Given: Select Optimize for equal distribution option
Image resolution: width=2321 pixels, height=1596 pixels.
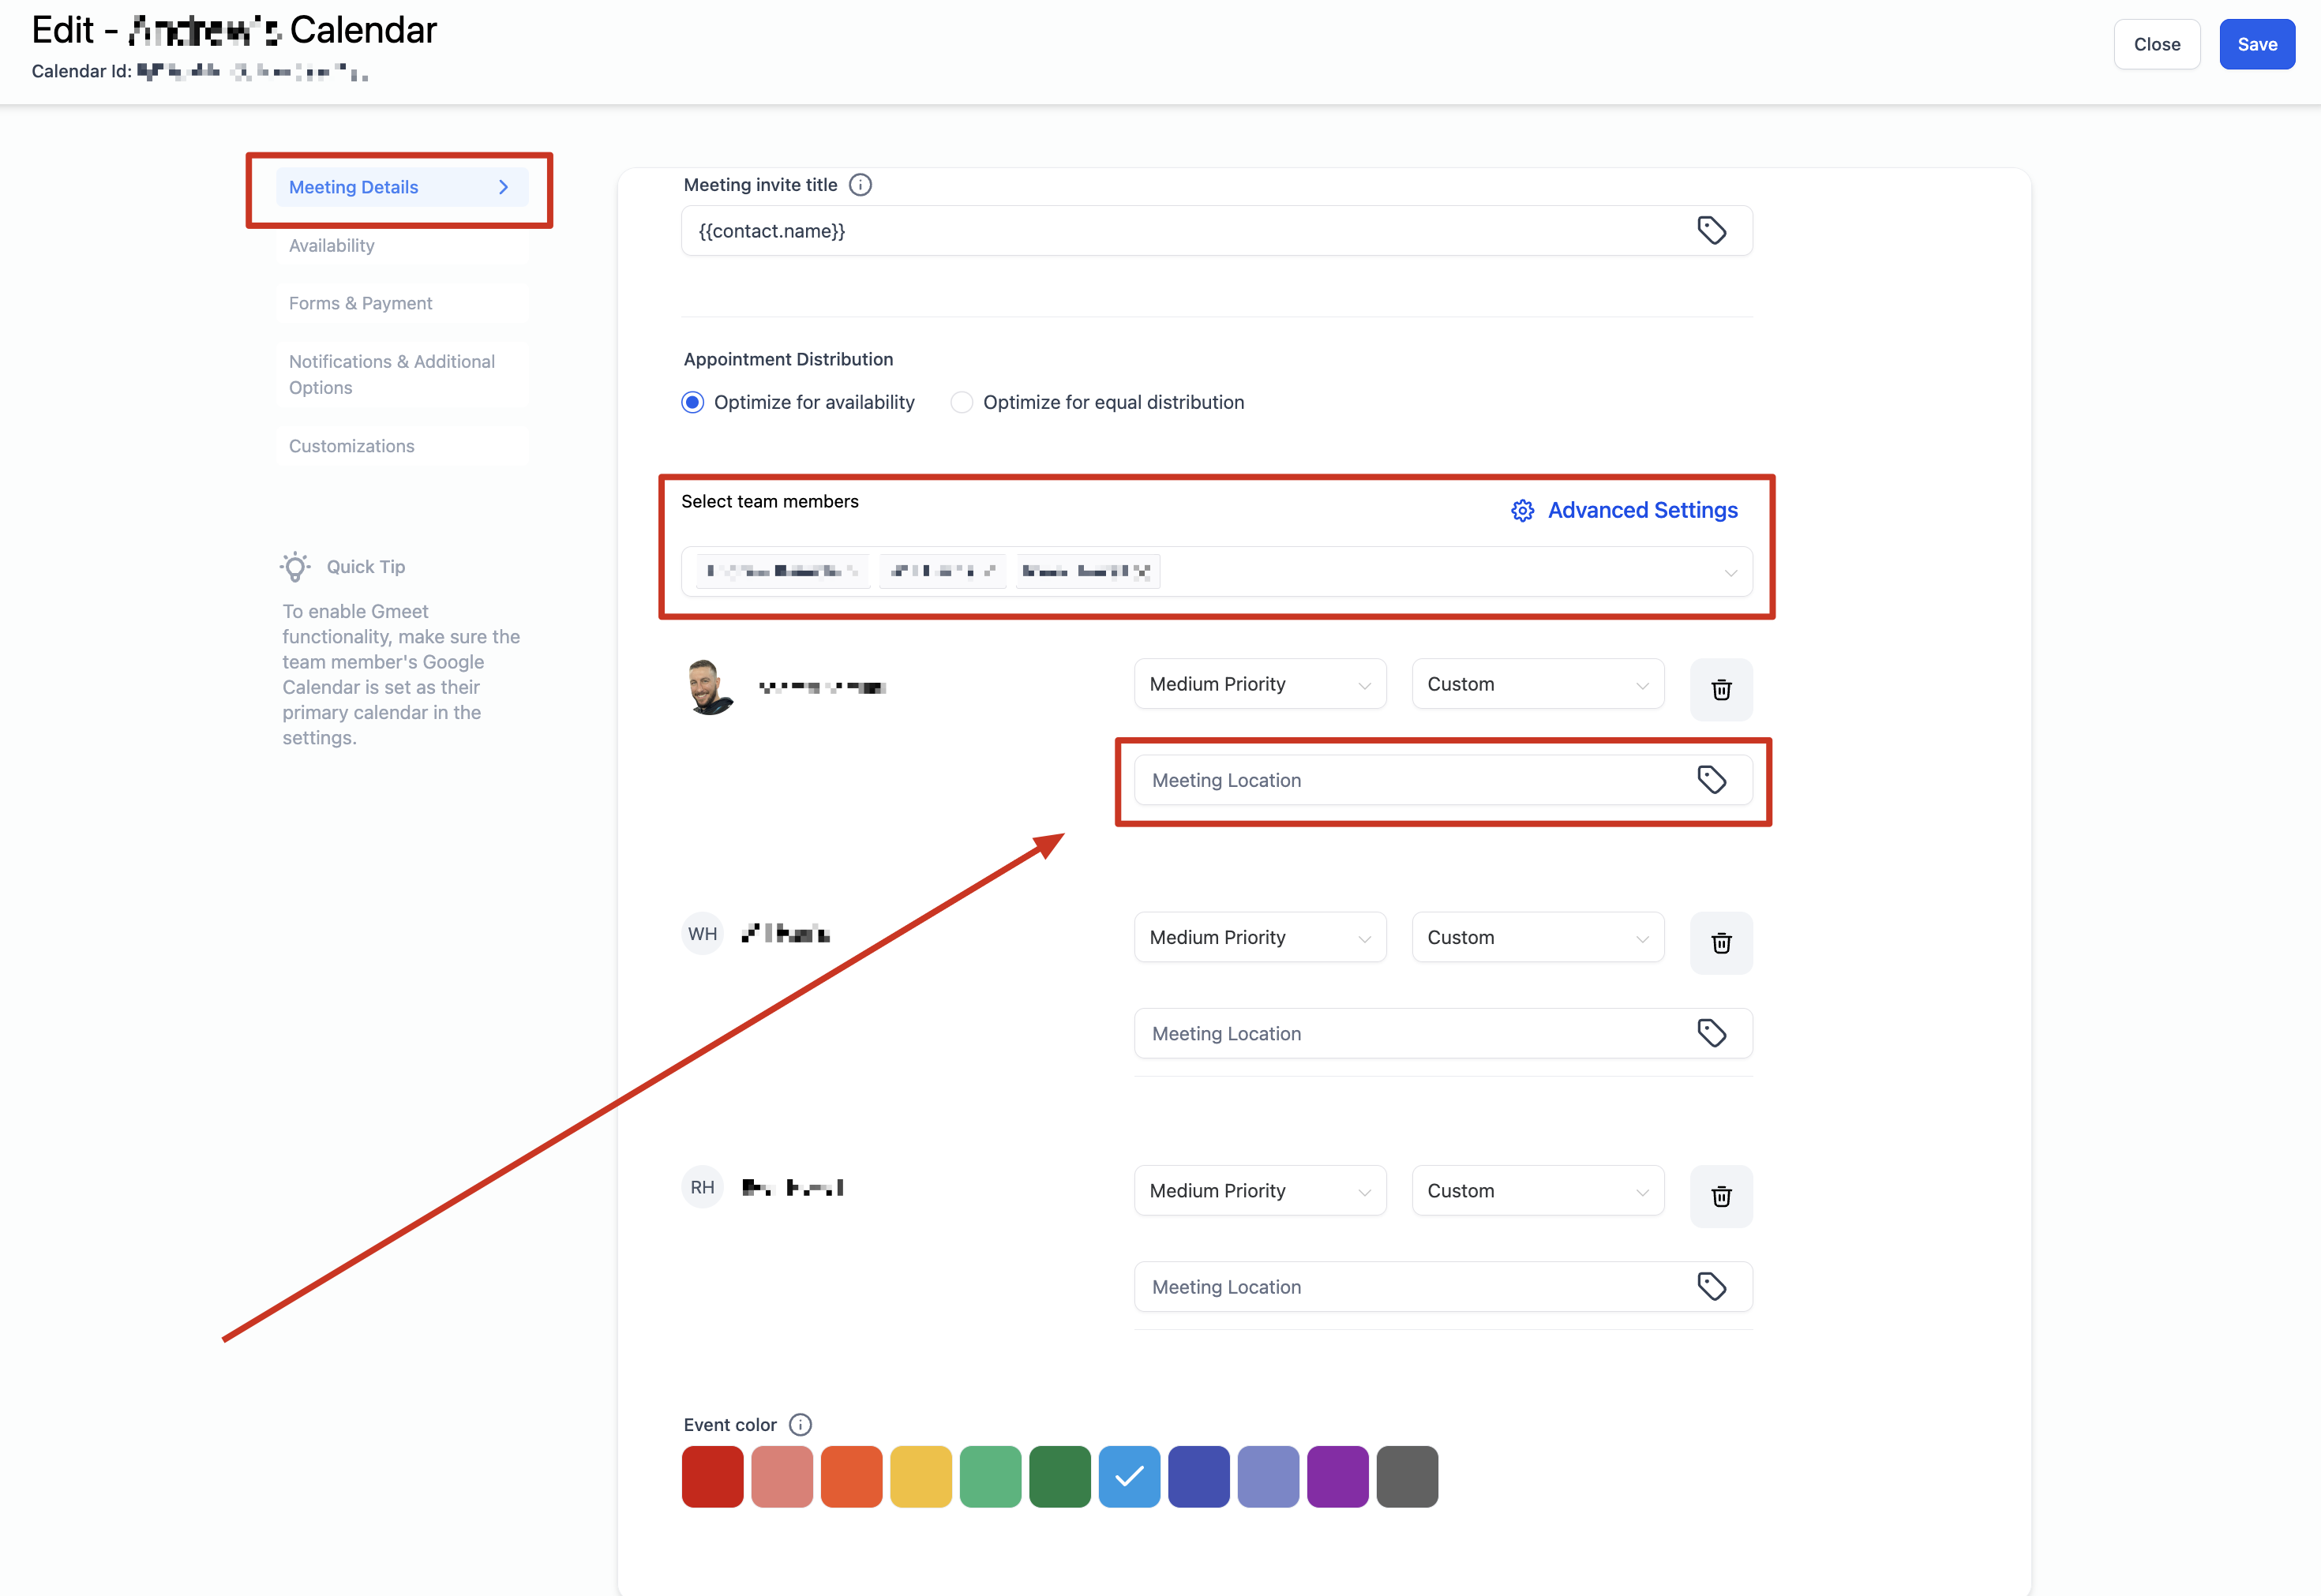Looking at the screenshot, I should pyautogui.click(x=962, y=403).
